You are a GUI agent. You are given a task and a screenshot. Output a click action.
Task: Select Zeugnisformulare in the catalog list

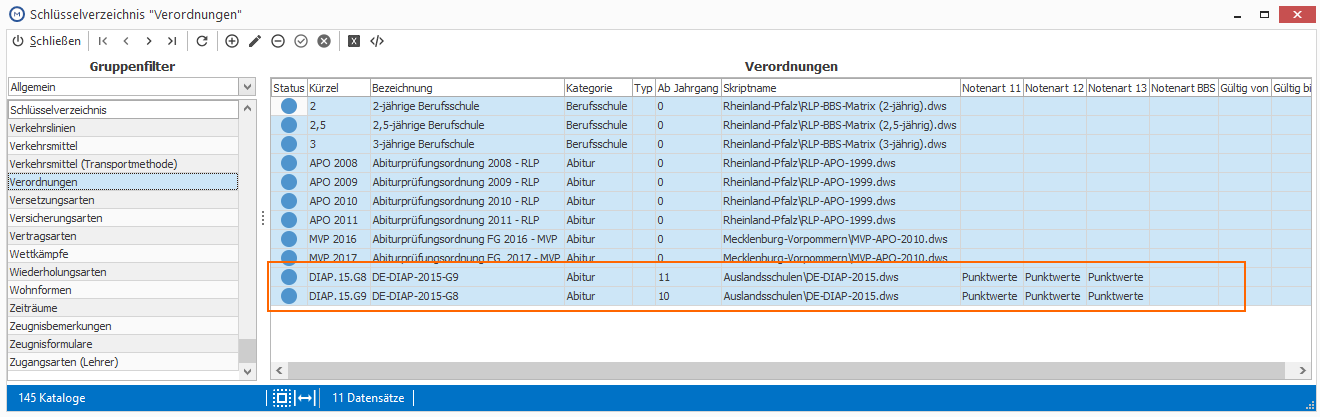tap(123, 344)
